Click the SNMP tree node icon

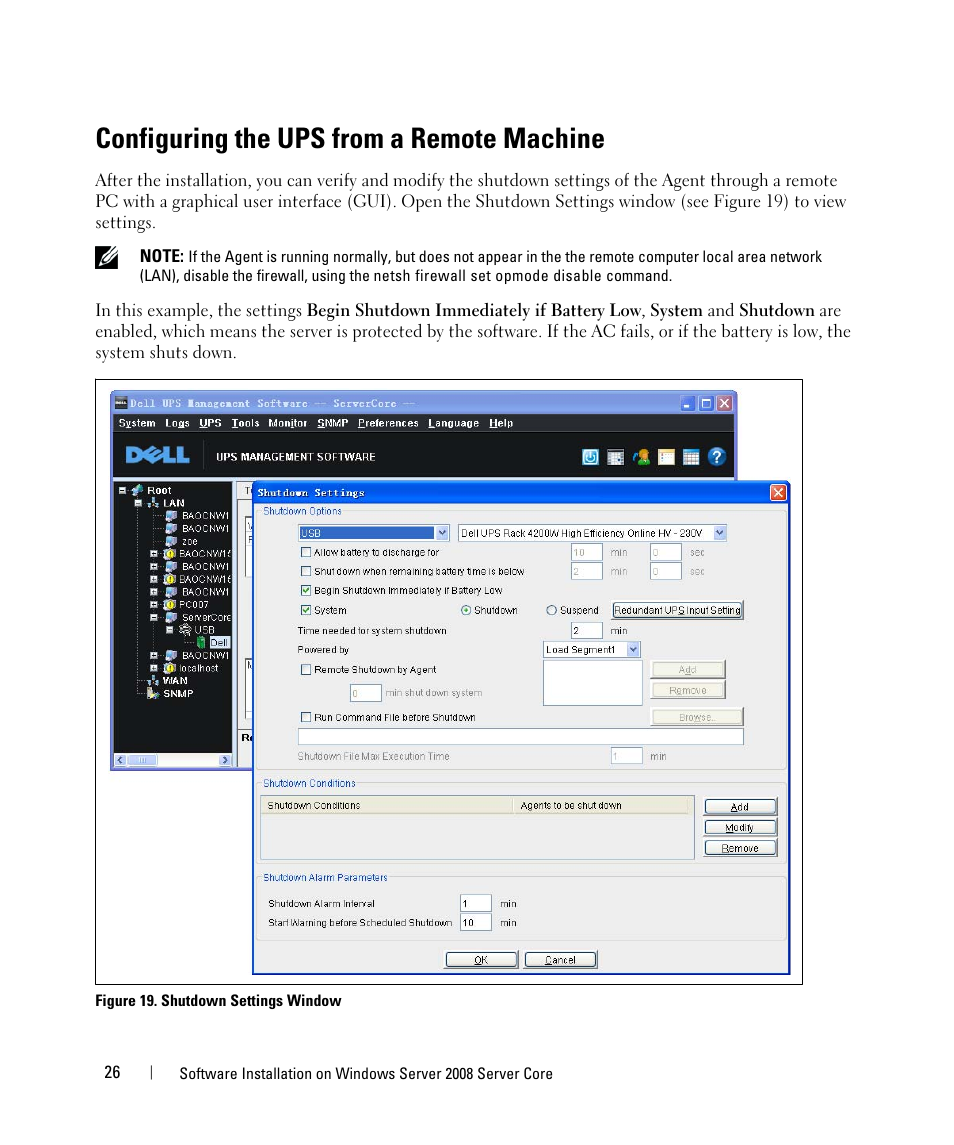153,693
